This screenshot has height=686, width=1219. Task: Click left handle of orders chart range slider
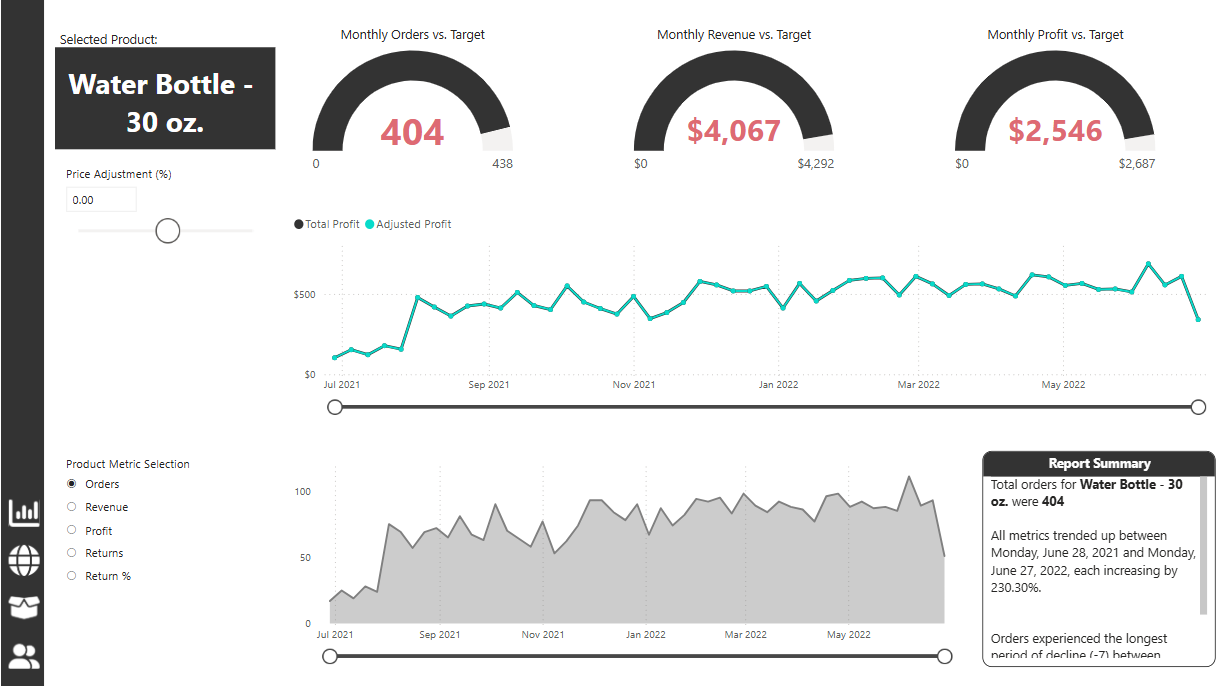(x=330, y=656)
